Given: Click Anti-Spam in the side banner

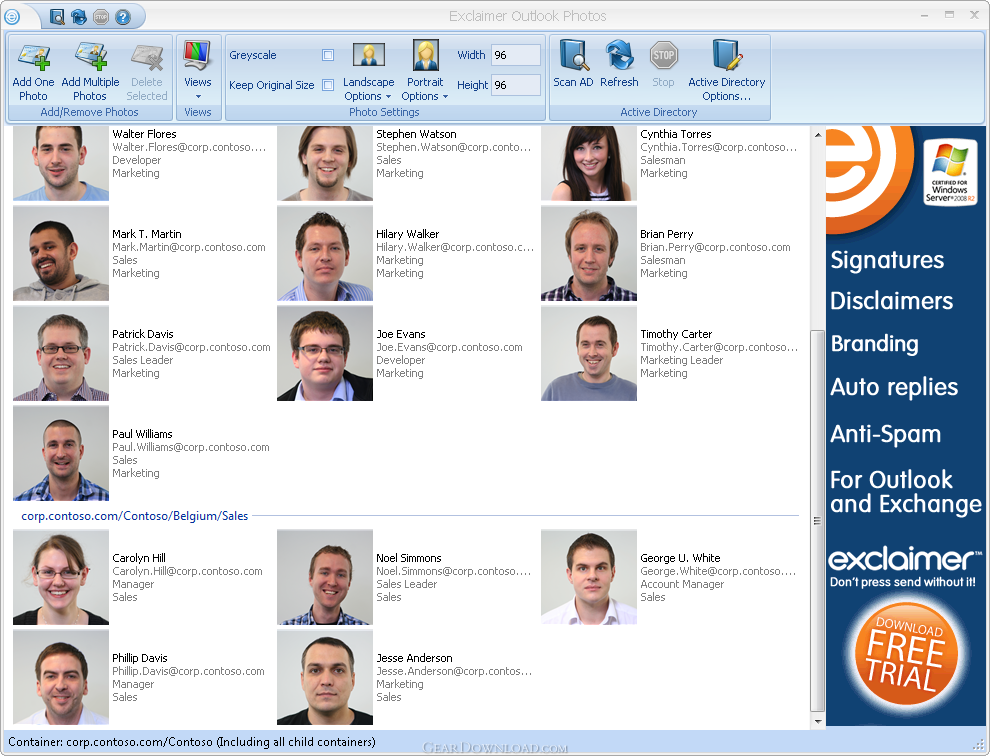Looking at the screenshot, I should coord(885,435).
